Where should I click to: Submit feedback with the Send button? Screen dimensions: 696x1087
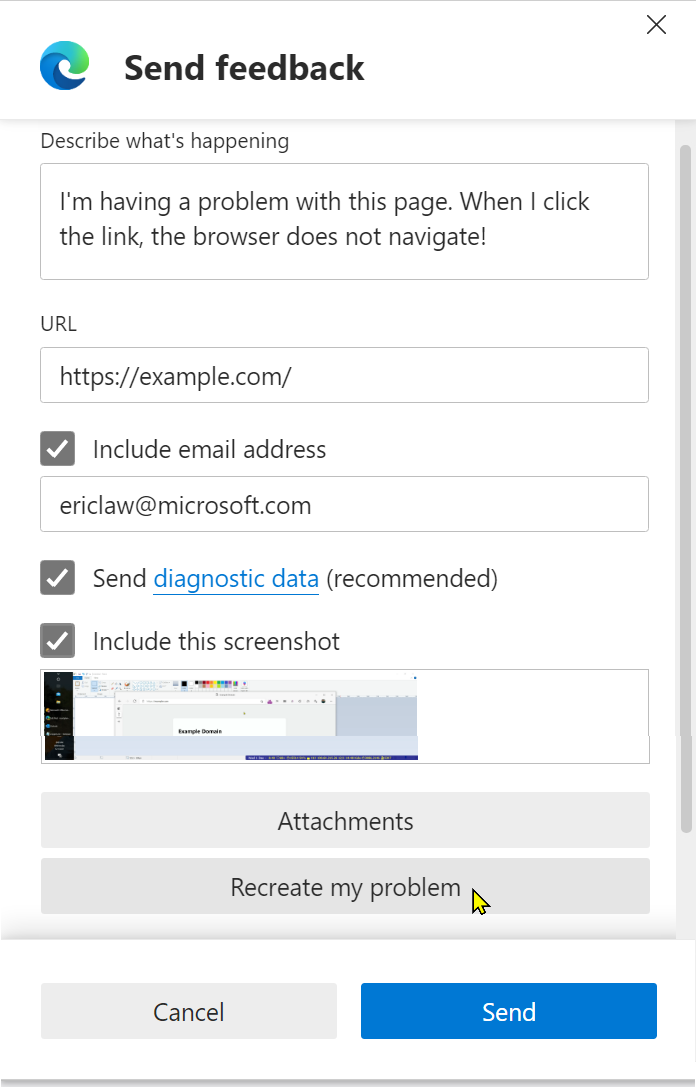coord(508,1011)
